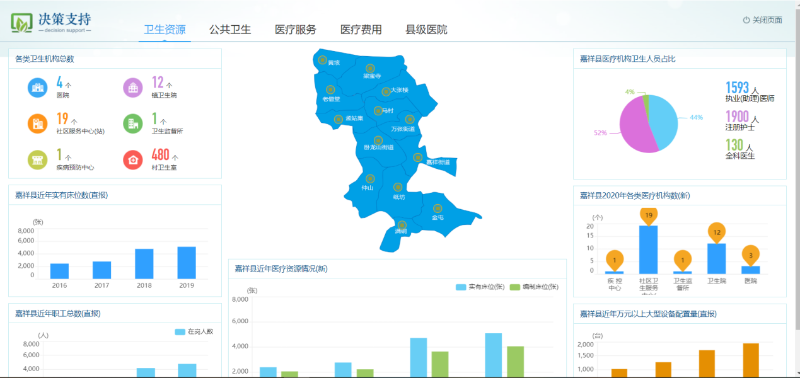Open the 医疗费用 tab
The image size is (800, 378).
pos(361,30)
